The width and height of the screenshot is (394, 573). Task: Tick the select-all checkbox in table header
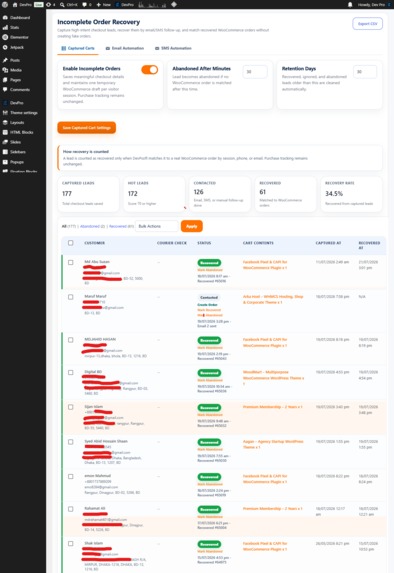(71, 243)
